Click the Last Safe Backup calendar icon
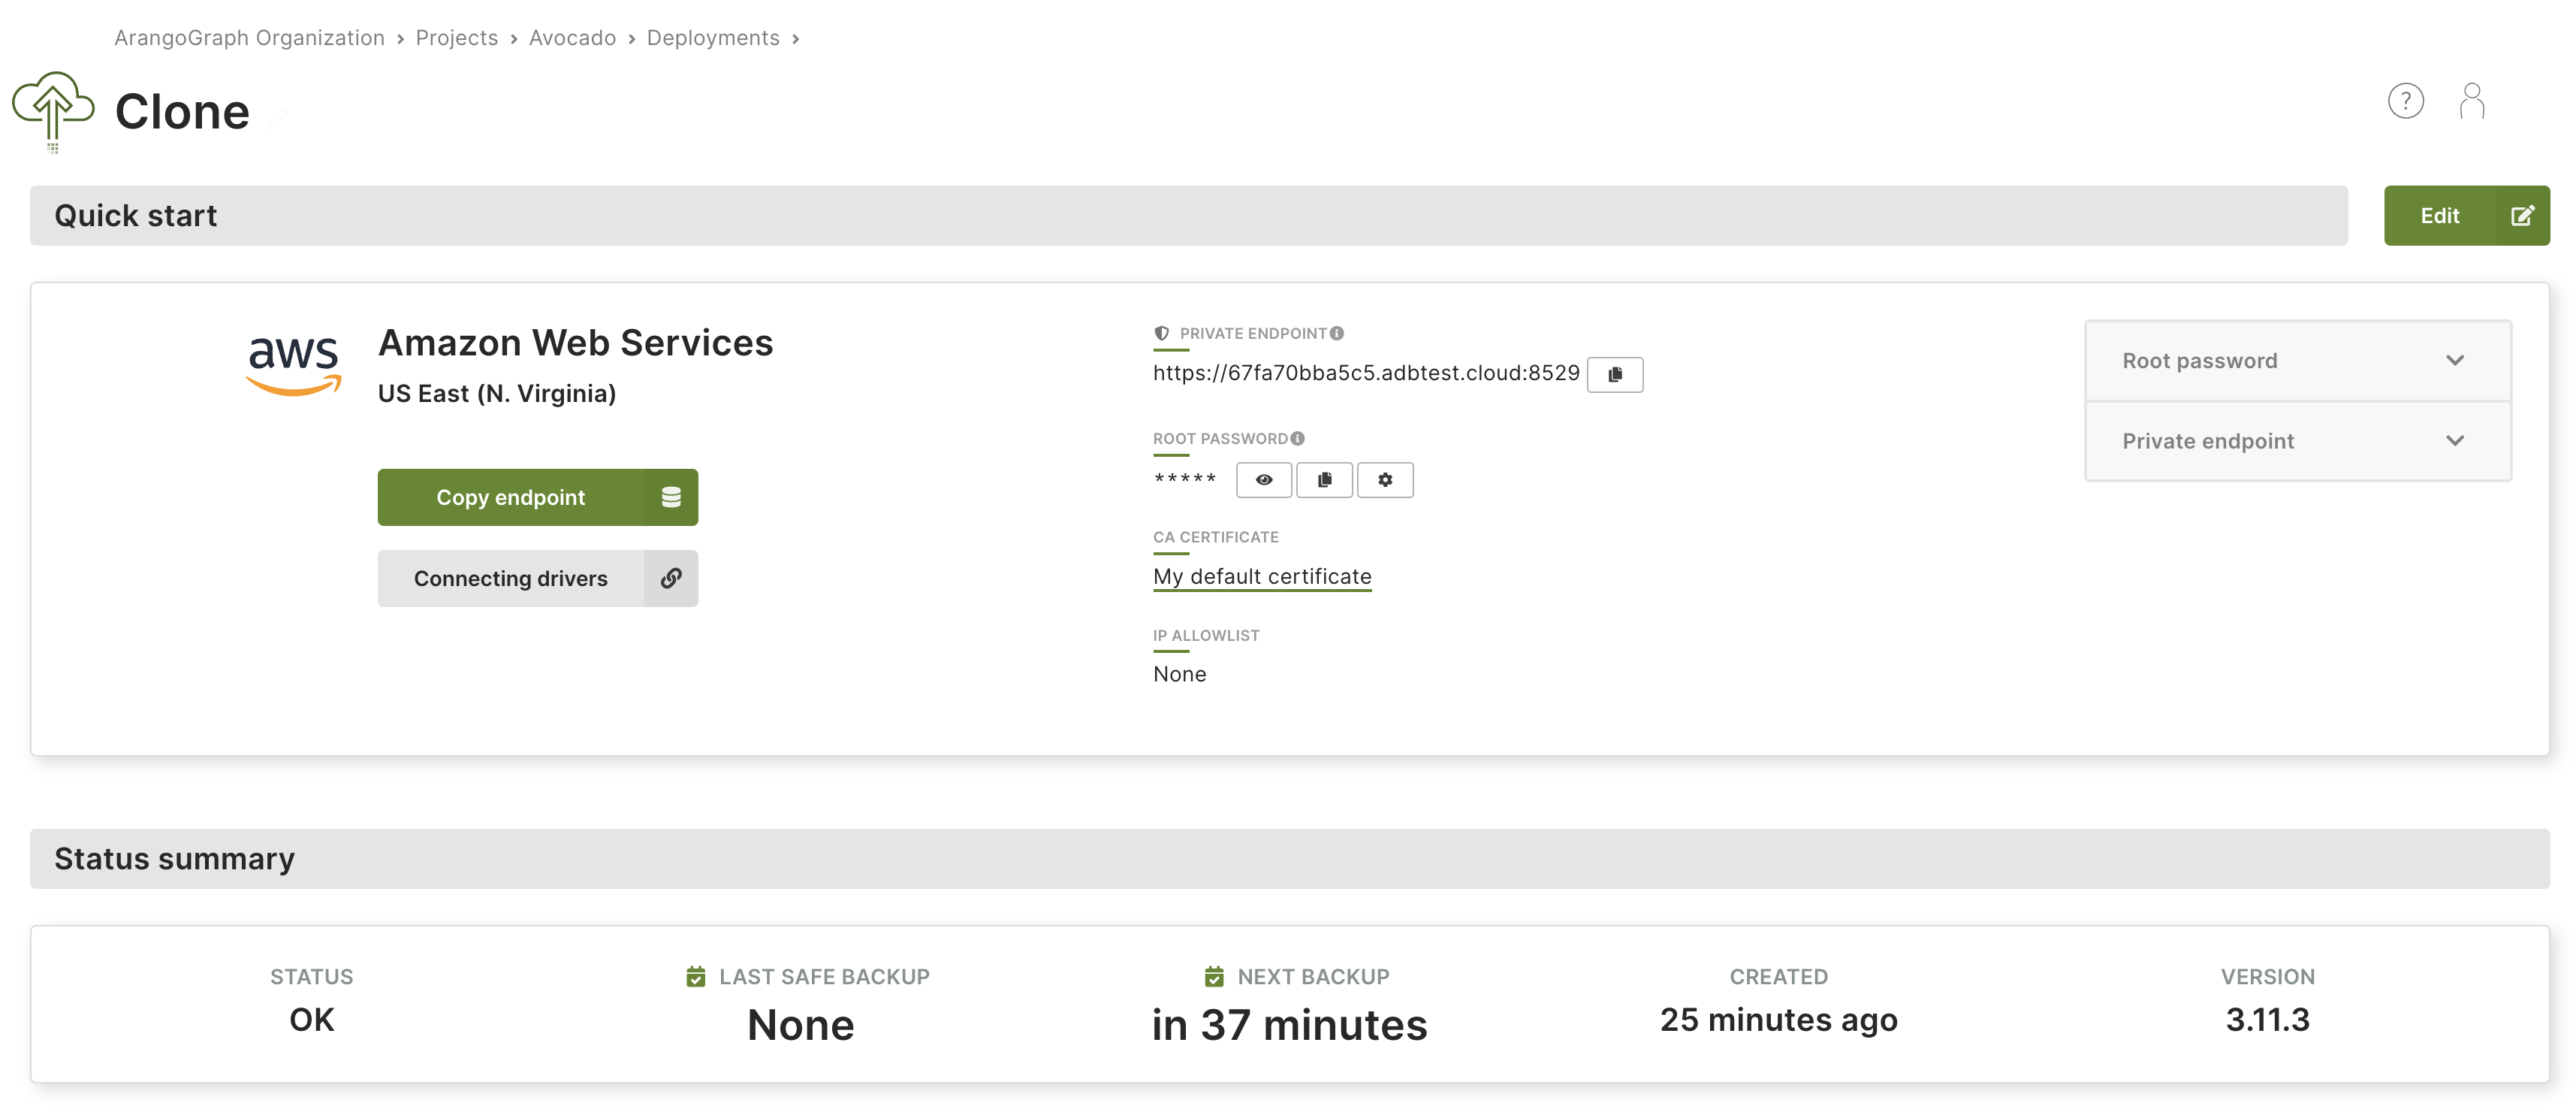The width and height of the screenshot is (2576, 1115). [x=696, y=976]
